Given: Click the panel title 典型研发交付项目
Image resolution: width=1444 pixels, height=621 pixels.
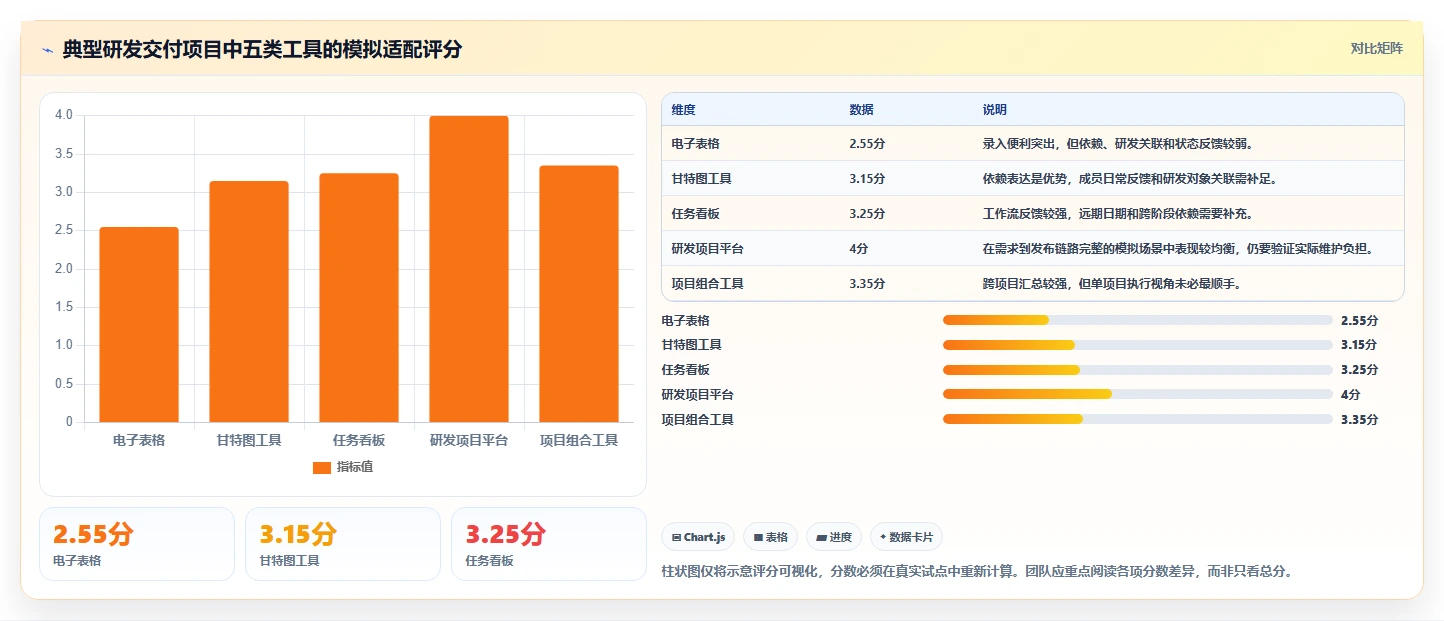Looking at the screenshot, I should click(x=262, y=50).
